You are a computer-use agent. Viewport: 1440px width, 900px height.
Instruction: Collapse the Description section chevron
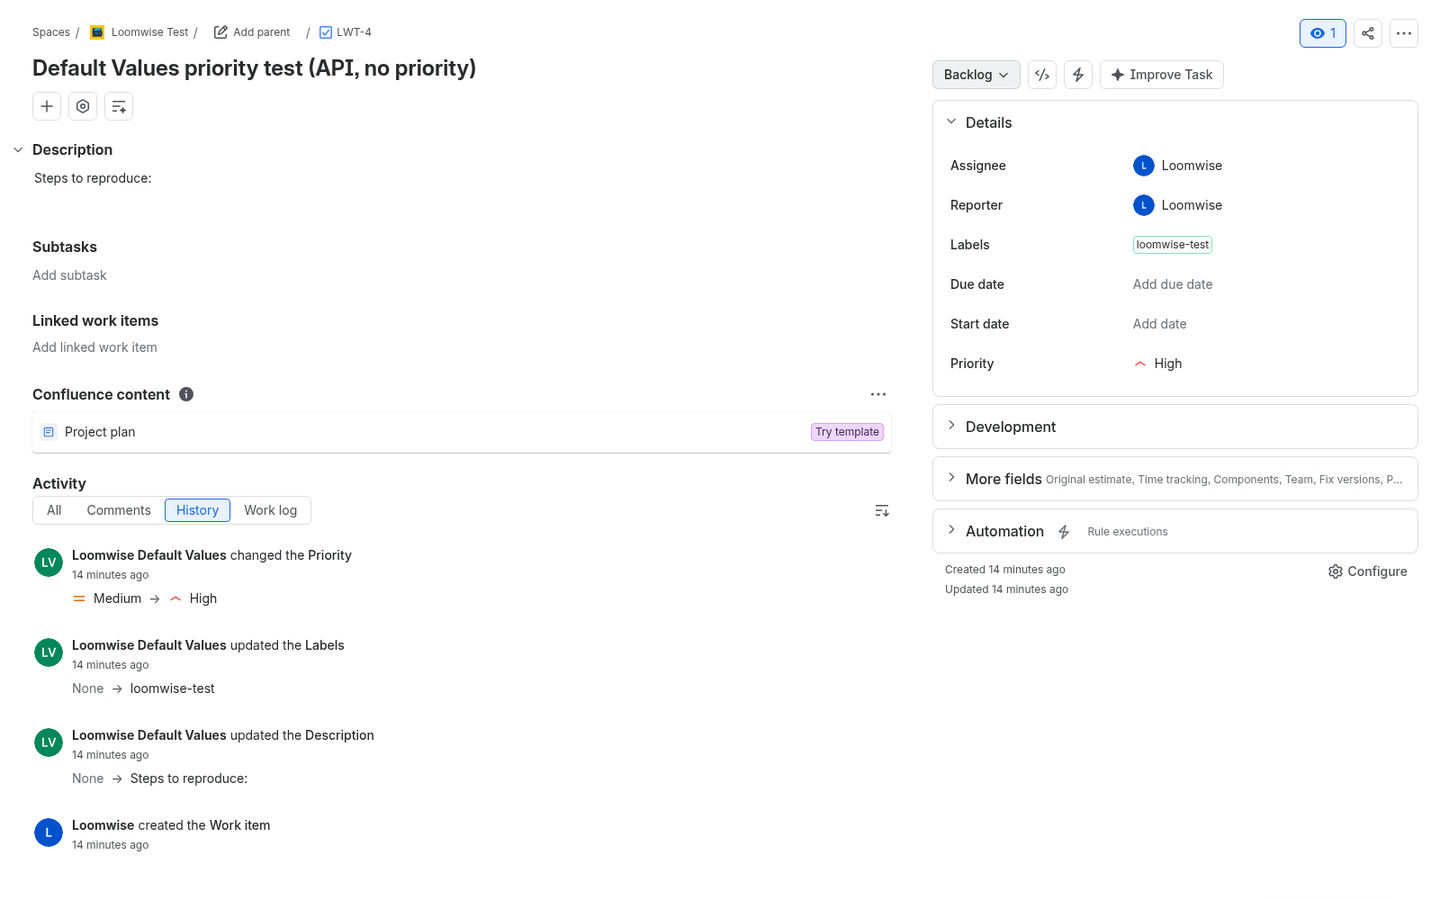click(x=18, y=150)
